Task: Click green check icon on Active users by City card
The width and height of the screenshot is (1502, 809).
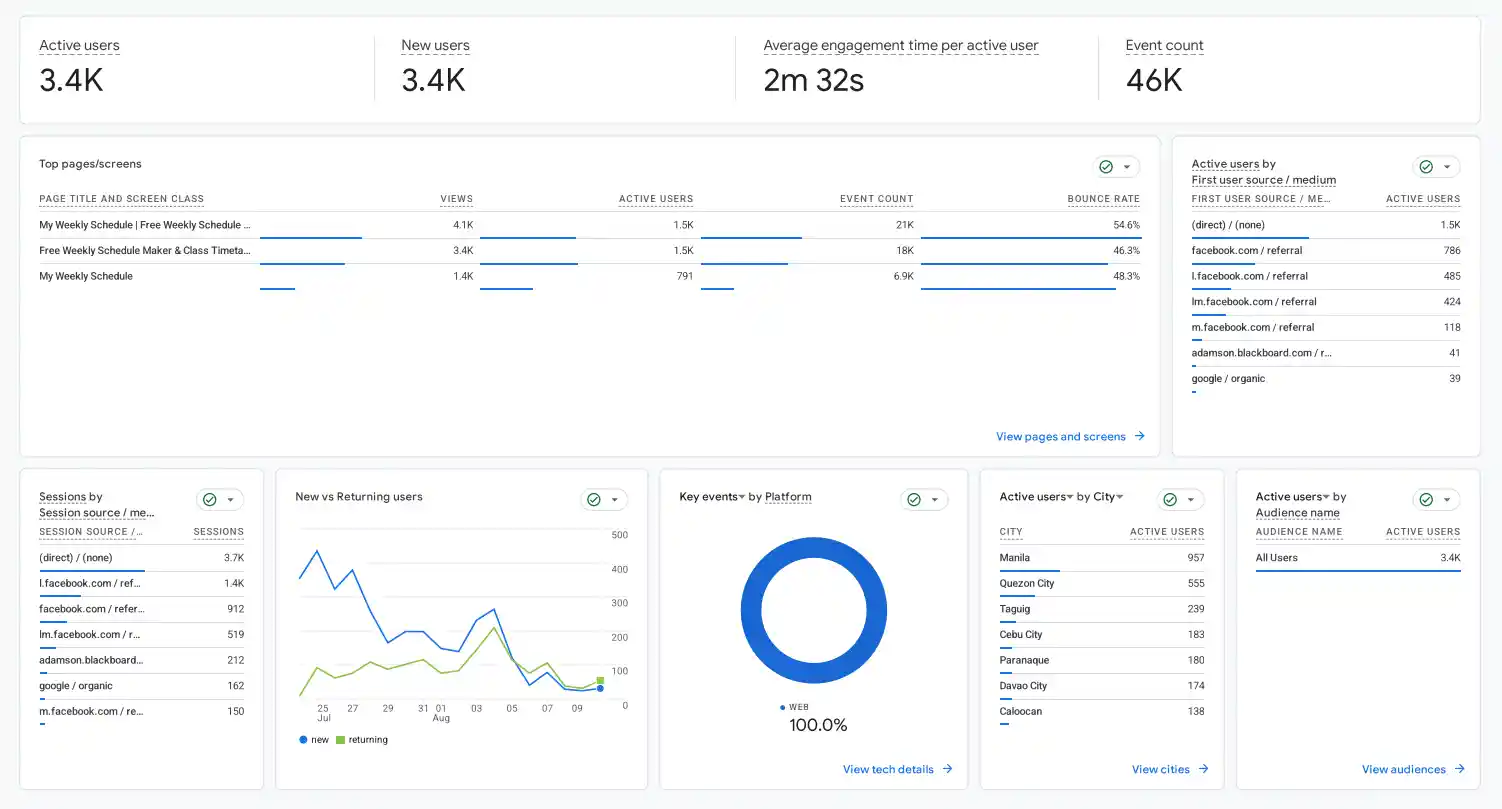Action: 1170,500
